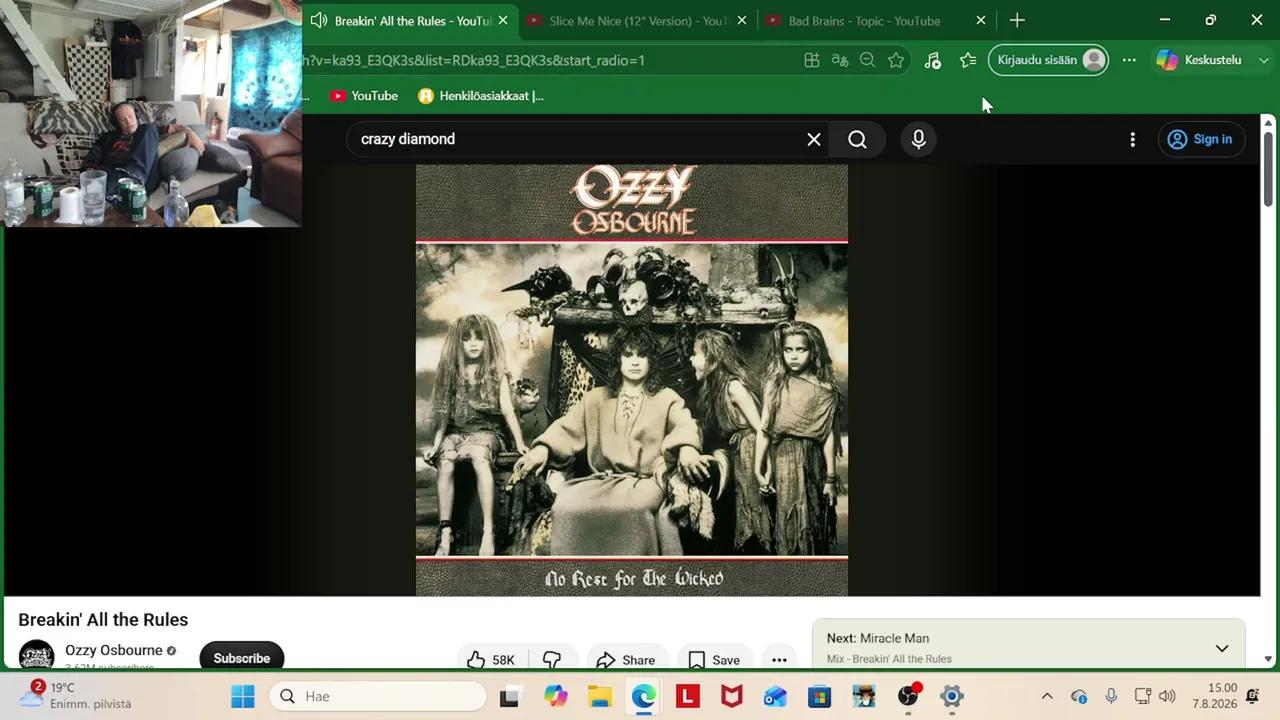Click Kirjaudu sisään profile button

(1048, 60)
